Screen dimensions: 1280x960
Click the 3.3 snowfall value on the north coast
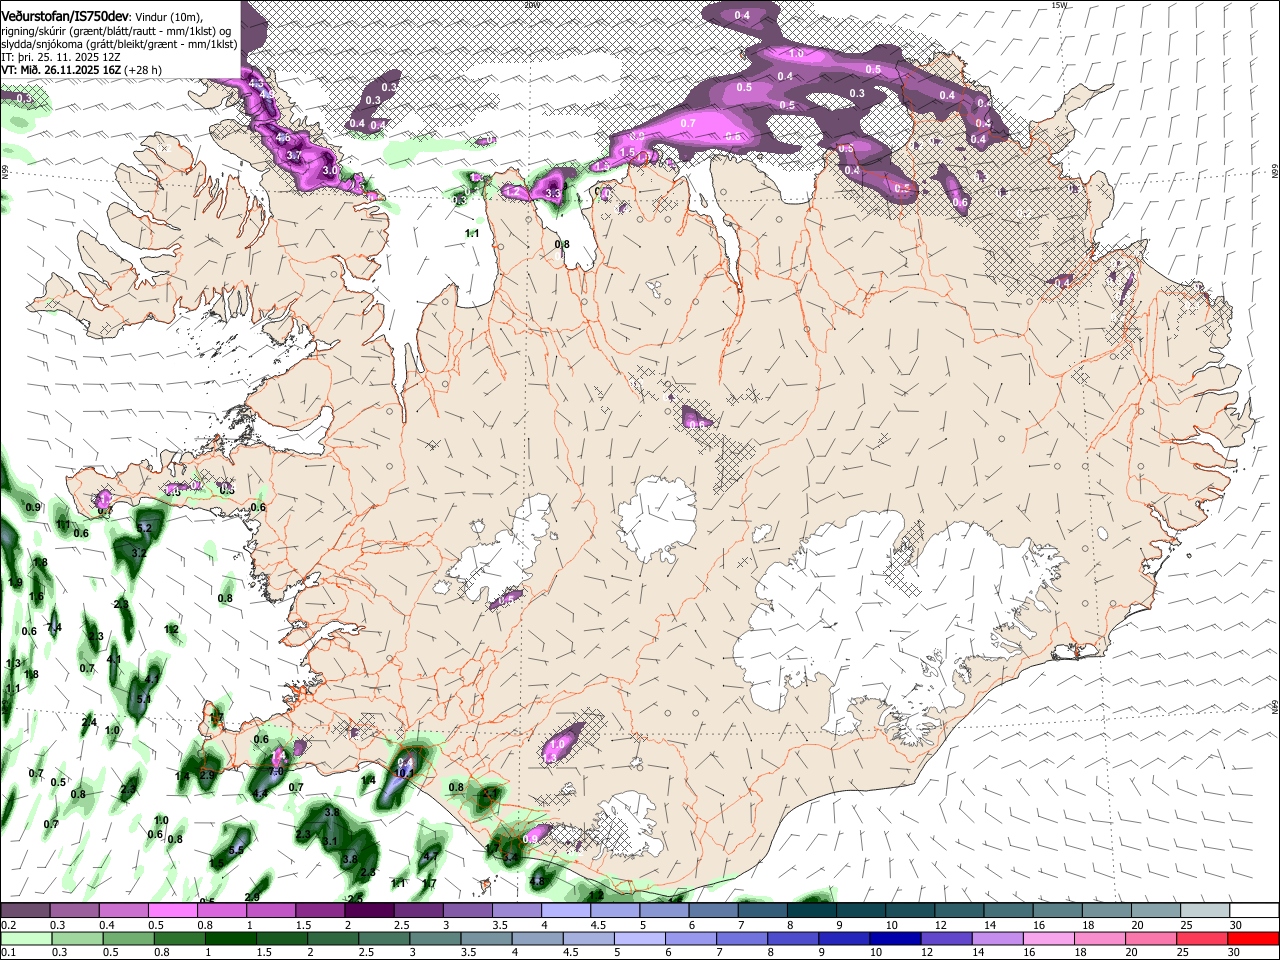tap(554, 193)
